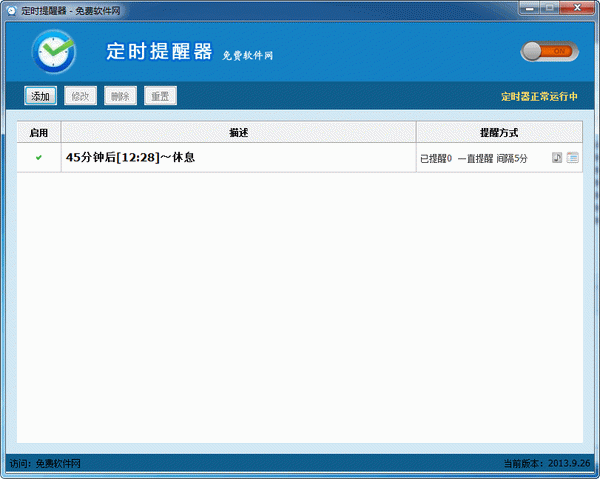Click the 已提醒0 一直提醒 间隔5分 reminder details
This screenshot has height=479, width=600.
tap(473, 159)
